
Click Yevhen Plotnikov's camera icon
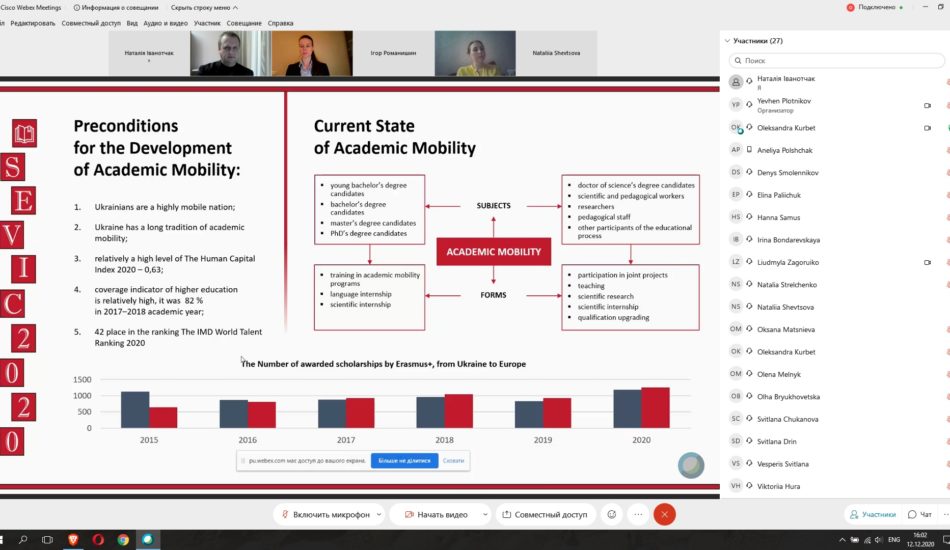coord(927,105)
